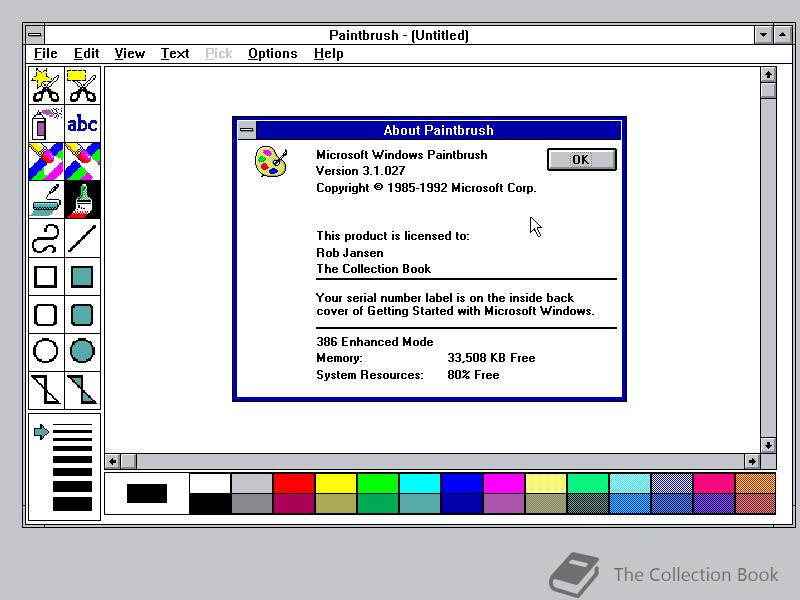Select the straight Line tool
Viewport: 800px width, 600px height.
pyautogui.click(x=83, y=238)
